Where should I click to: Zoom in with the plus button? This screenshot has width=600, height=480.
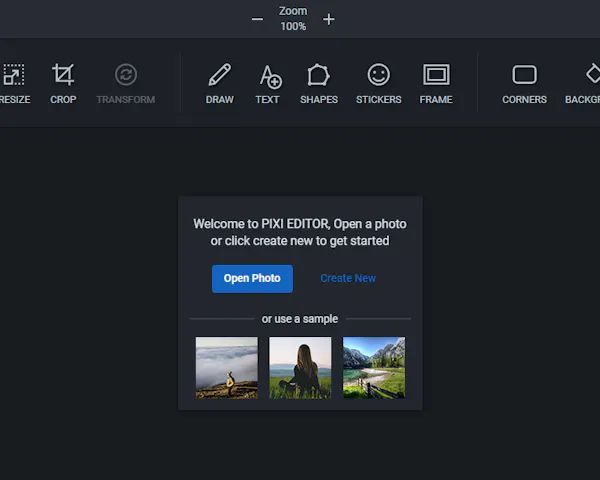[329, 19]
